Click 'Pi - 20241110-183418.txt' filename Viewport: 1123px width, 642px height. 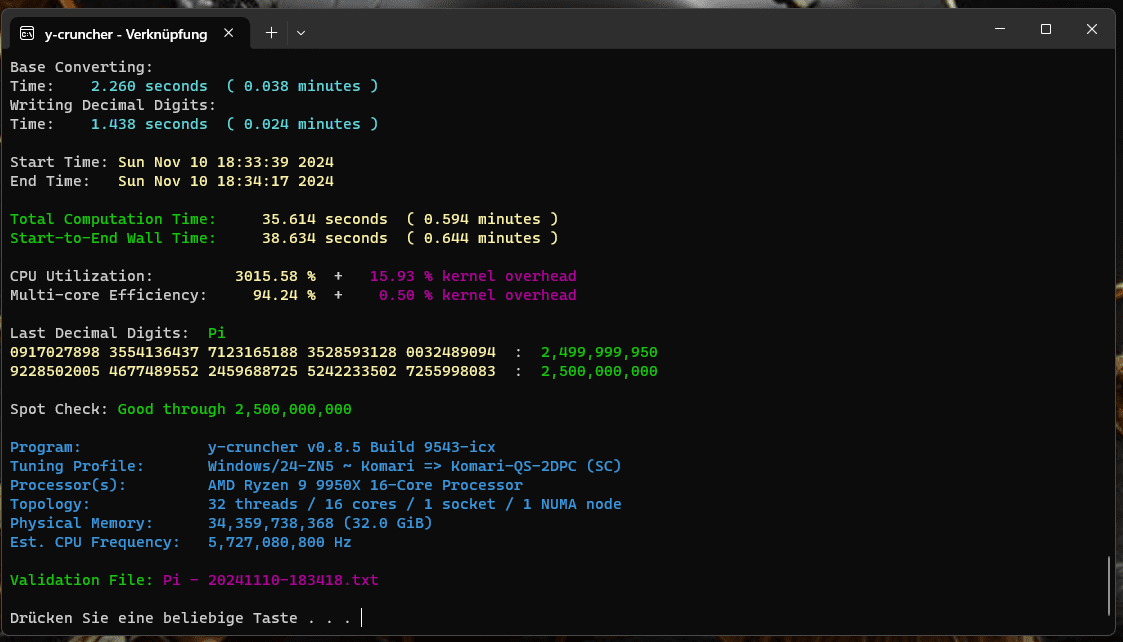(271, 580)
